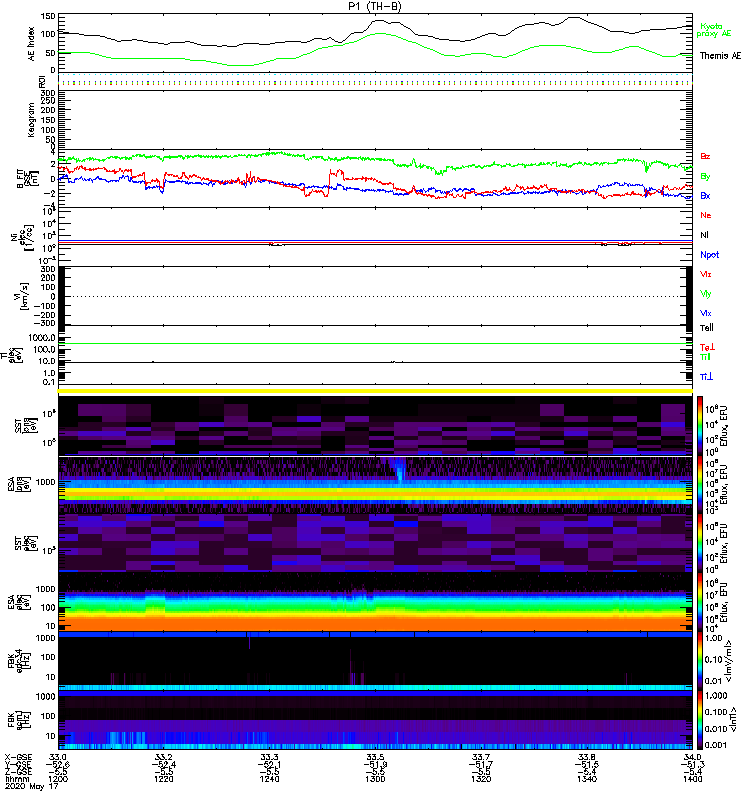This screenshot has width=750, height=800.
Task: Click the X-GSE value 33.0
Action: 58,757
